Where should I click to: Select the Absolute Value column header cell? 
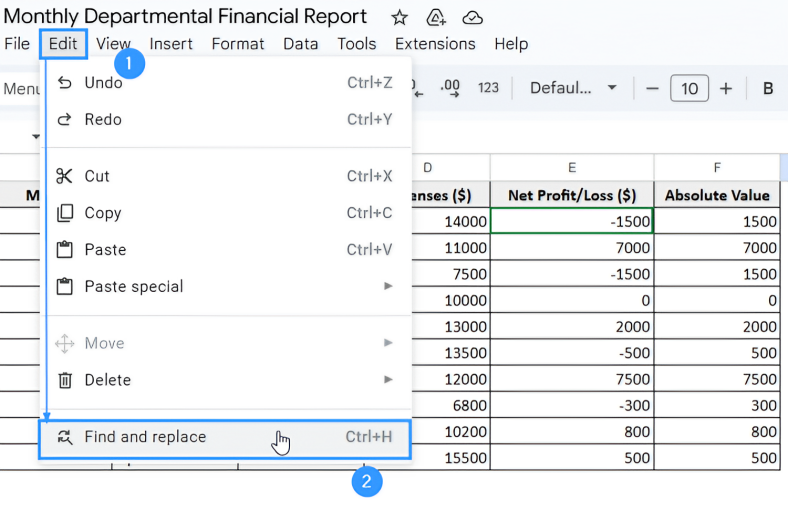(717, 195)
